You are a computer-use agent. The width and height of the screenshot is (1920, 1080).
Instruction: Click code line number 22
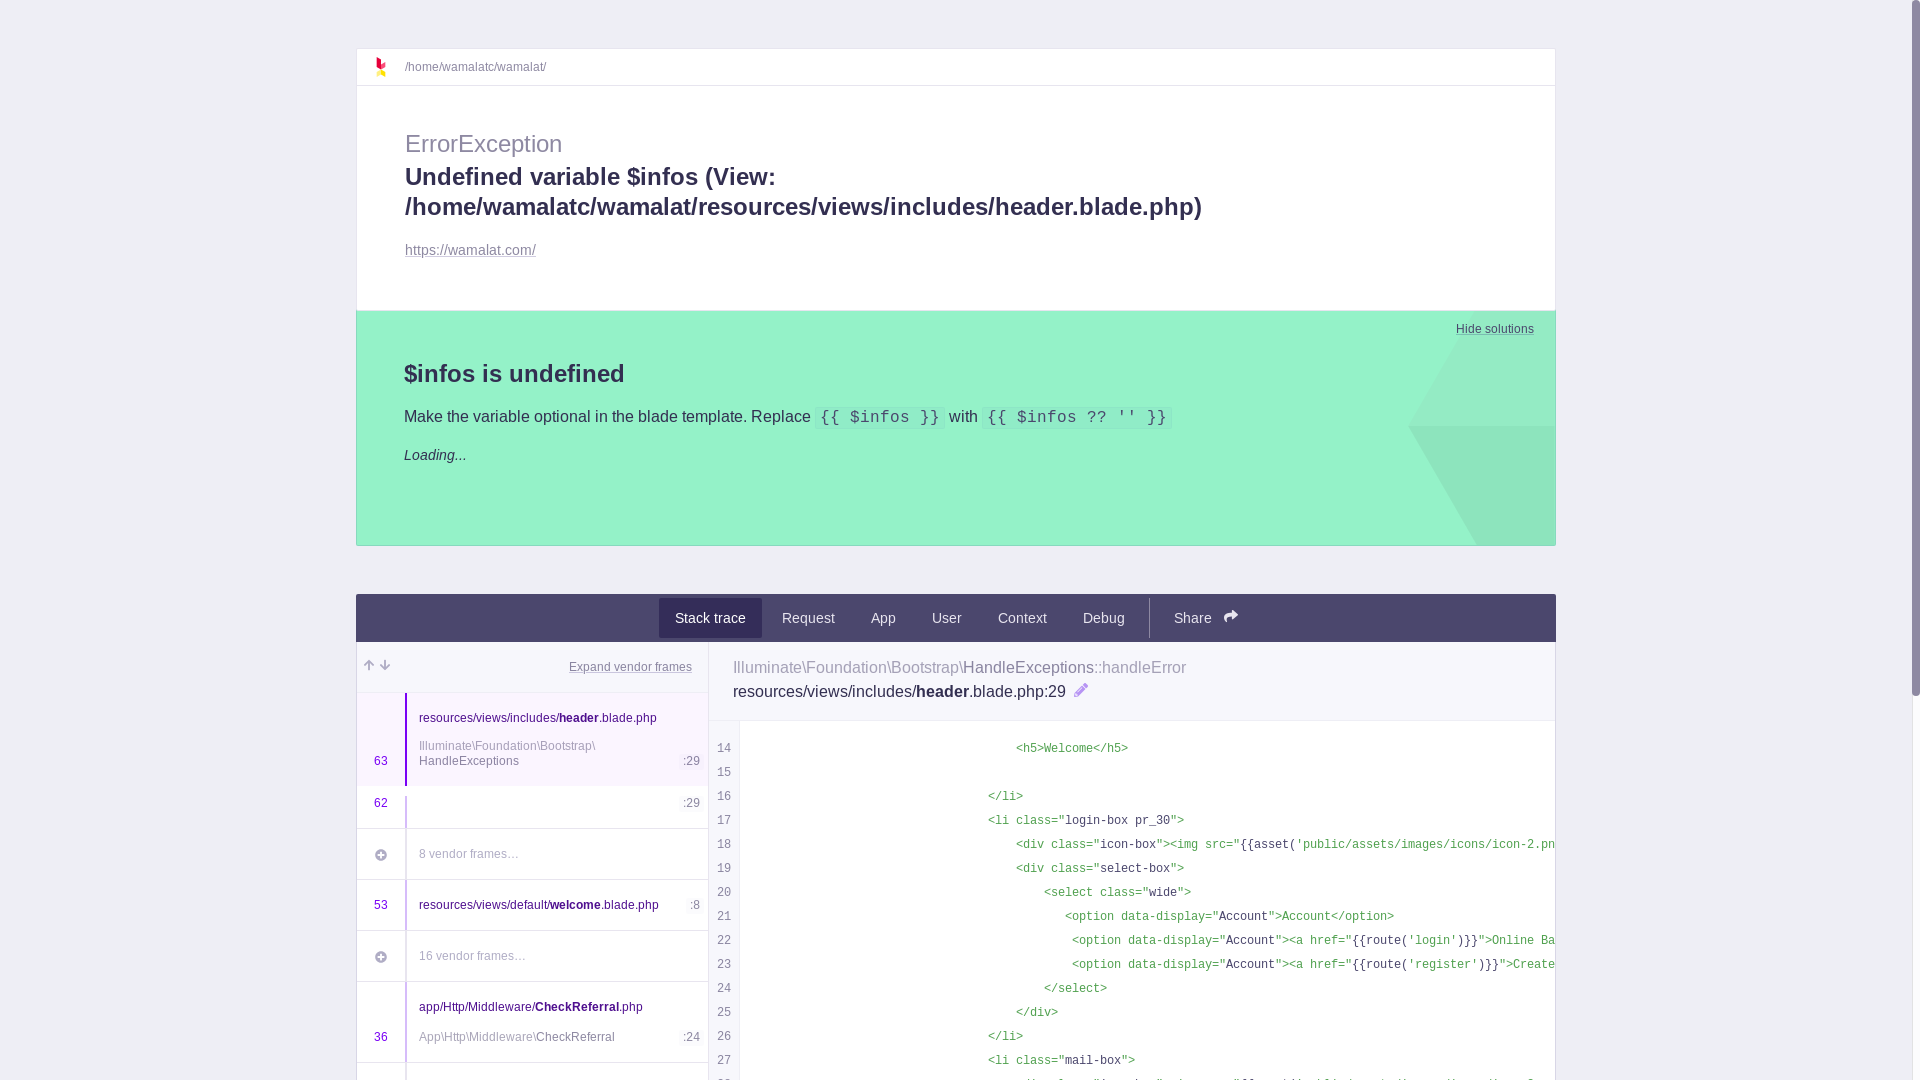coord(724,941)
